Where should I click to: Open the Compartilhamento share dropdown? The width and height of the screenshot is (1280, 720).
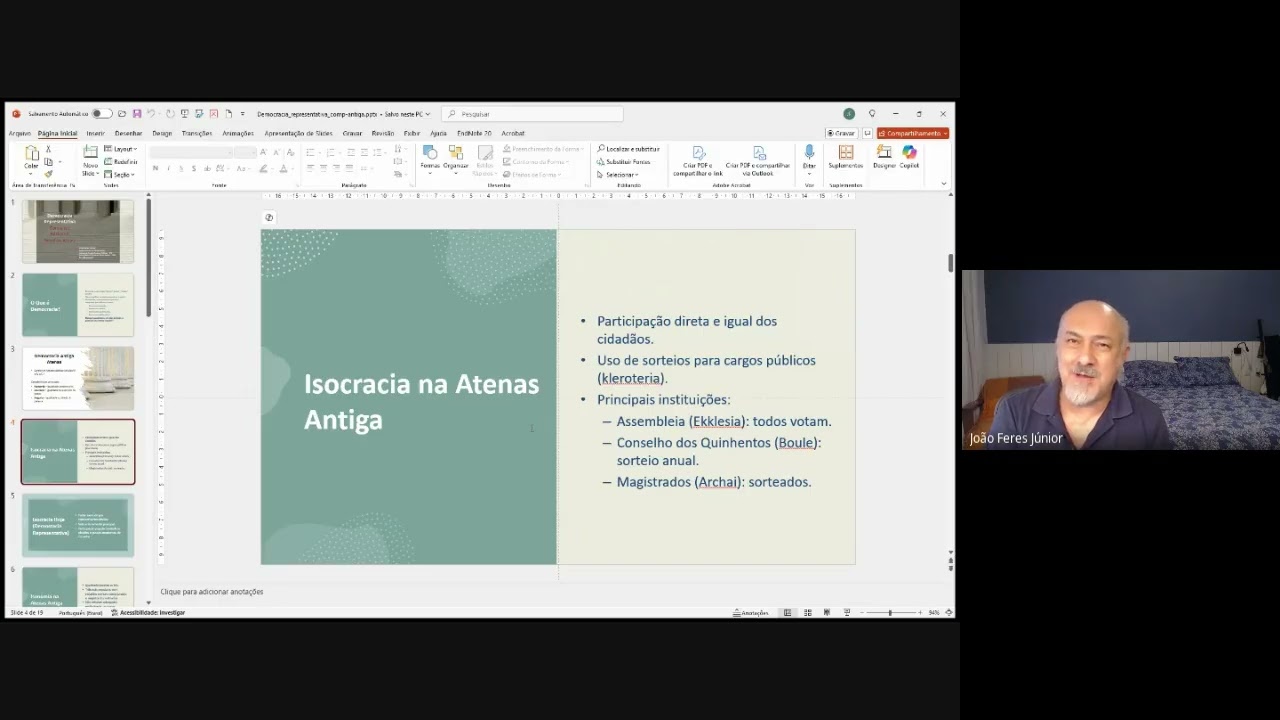coord(913,133)
